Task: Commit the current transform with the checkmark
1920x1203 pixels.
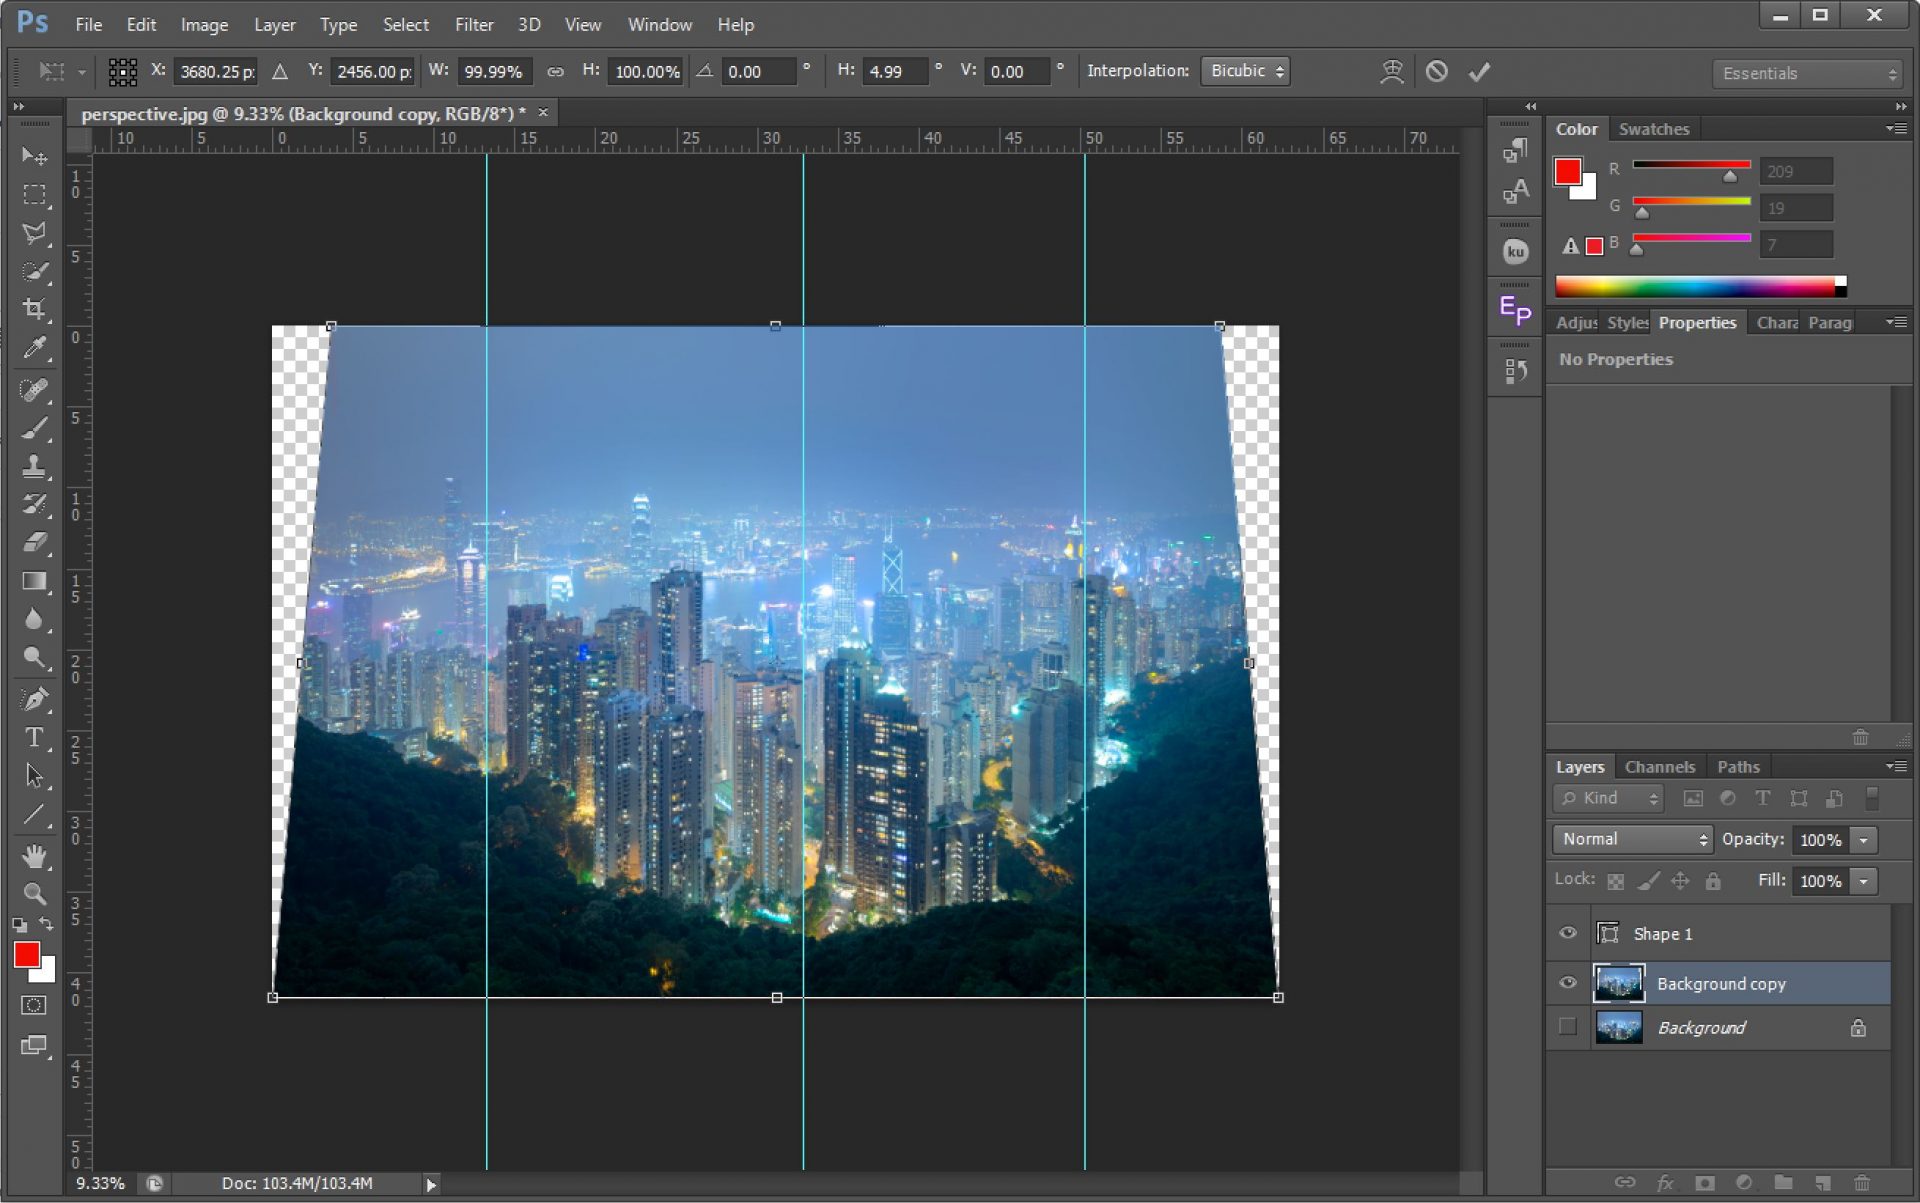Action: click(x=1480, y=71)
